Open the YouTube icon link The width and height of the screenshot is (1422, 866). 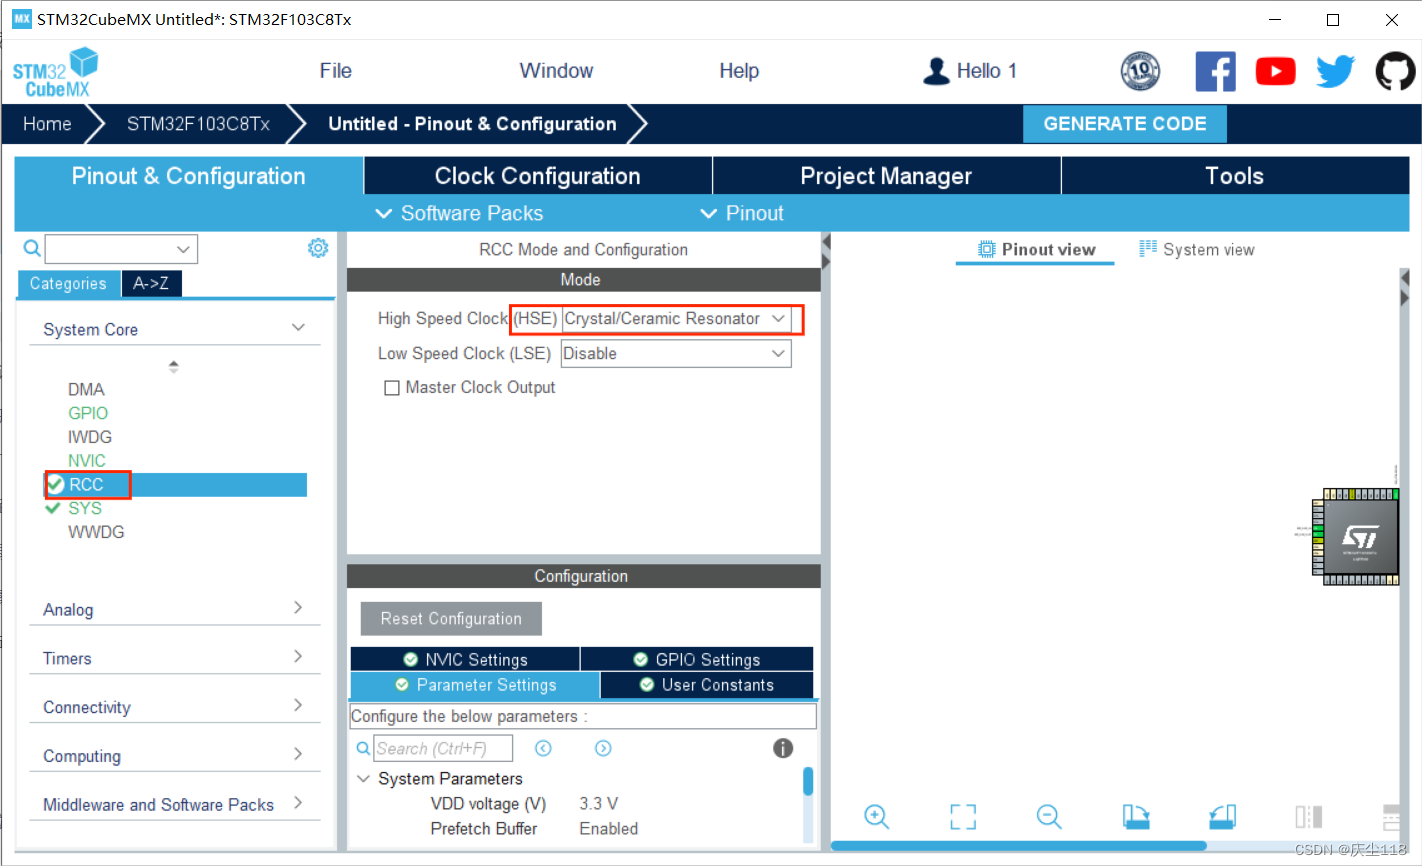pos(1275,71)
